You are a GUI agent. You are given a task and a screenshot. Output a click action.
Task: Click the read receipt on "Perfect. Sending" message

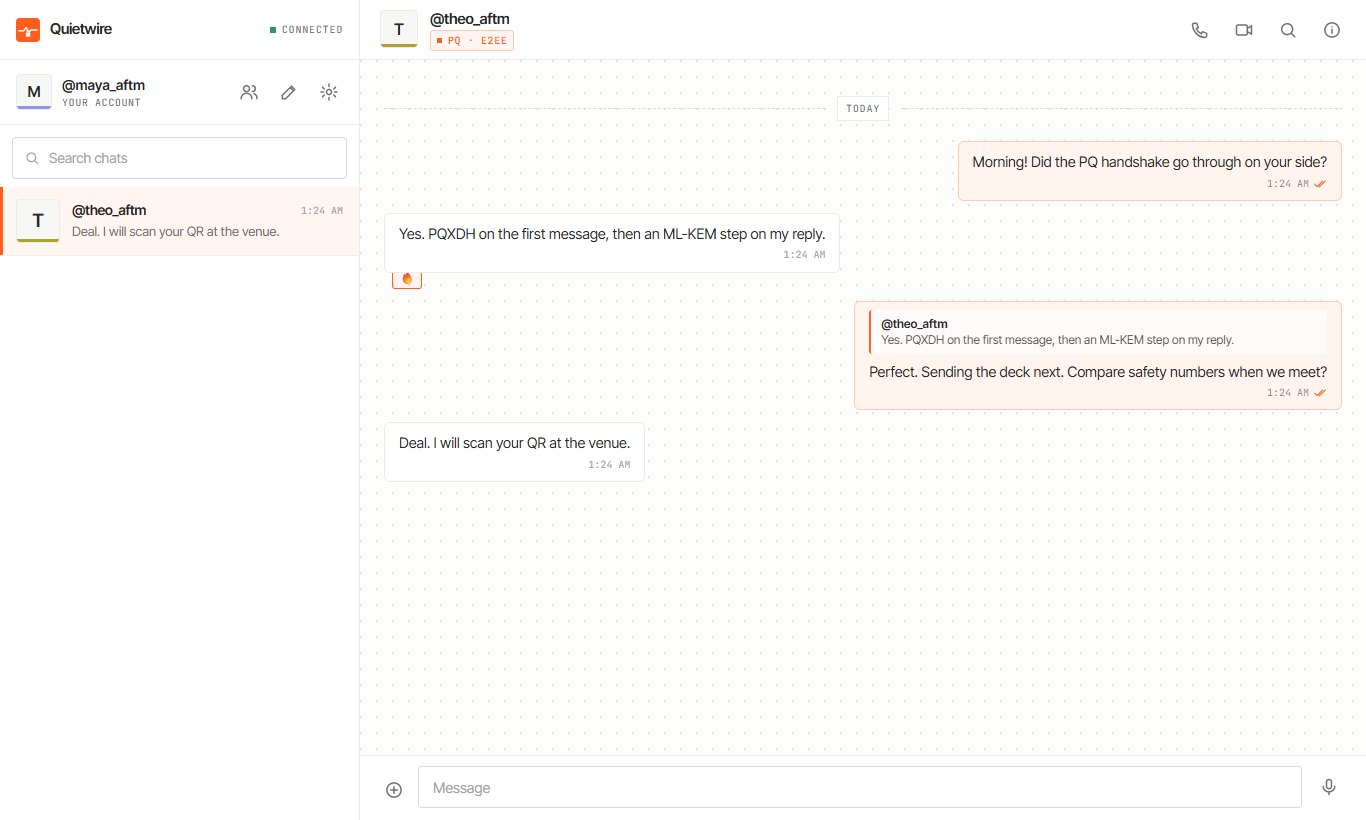point(1320,393)
